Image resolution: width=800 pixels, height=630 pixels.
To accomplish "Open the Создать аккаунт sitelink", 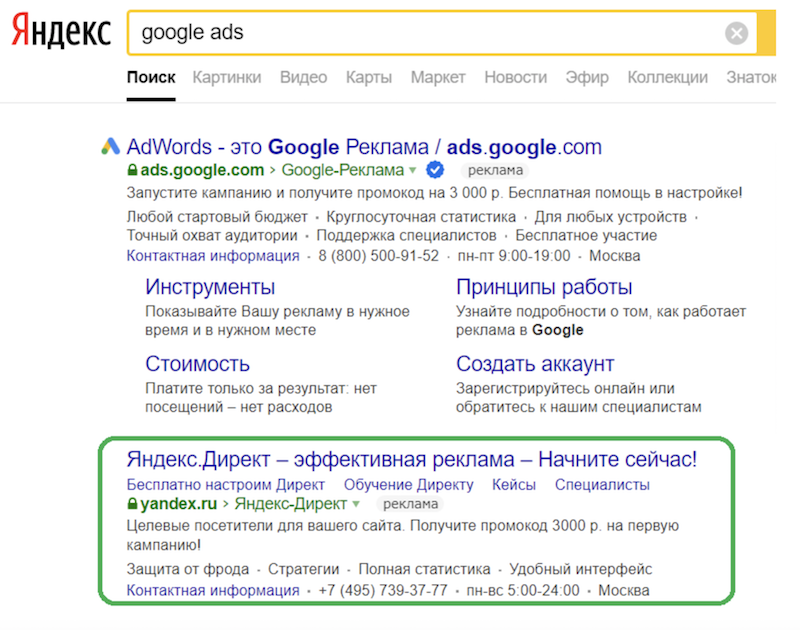I will coord(535,364).
